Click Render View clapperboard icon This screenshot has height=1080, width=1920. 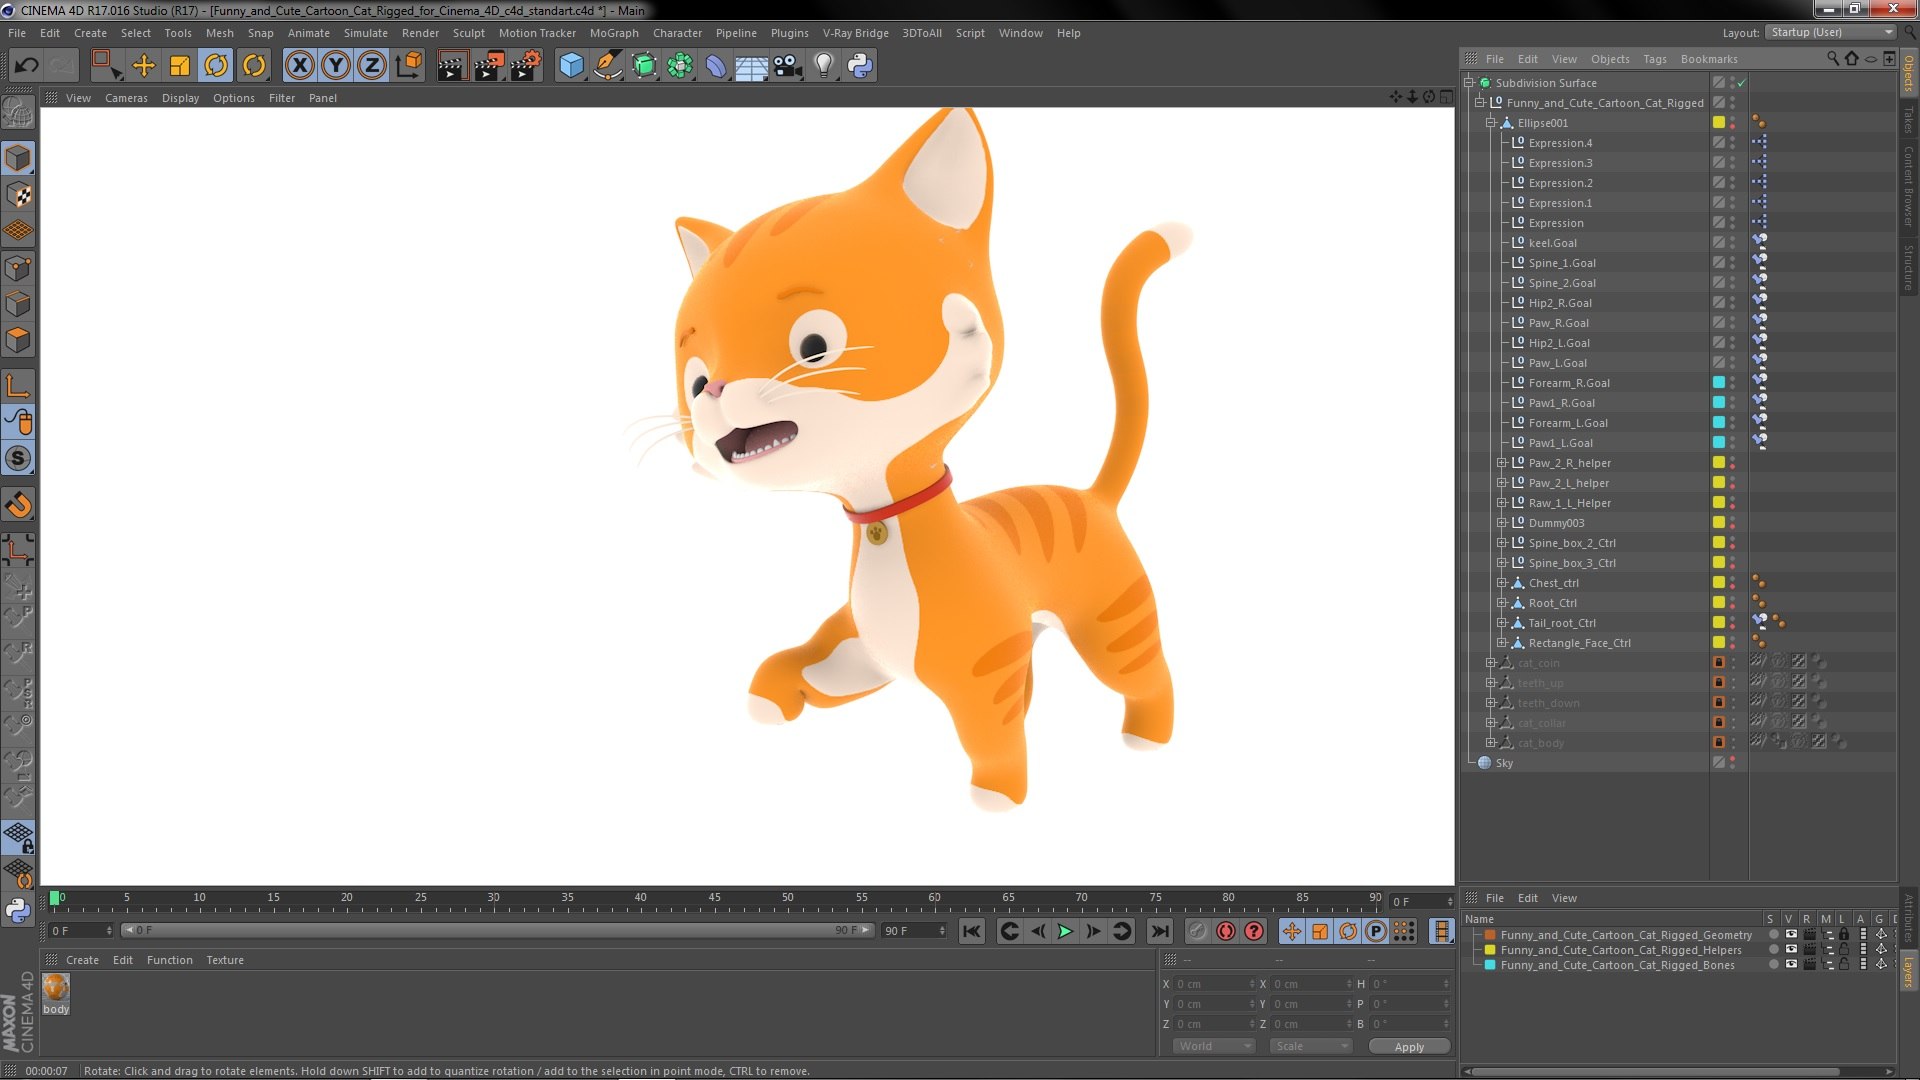click(x=452, y=66)
